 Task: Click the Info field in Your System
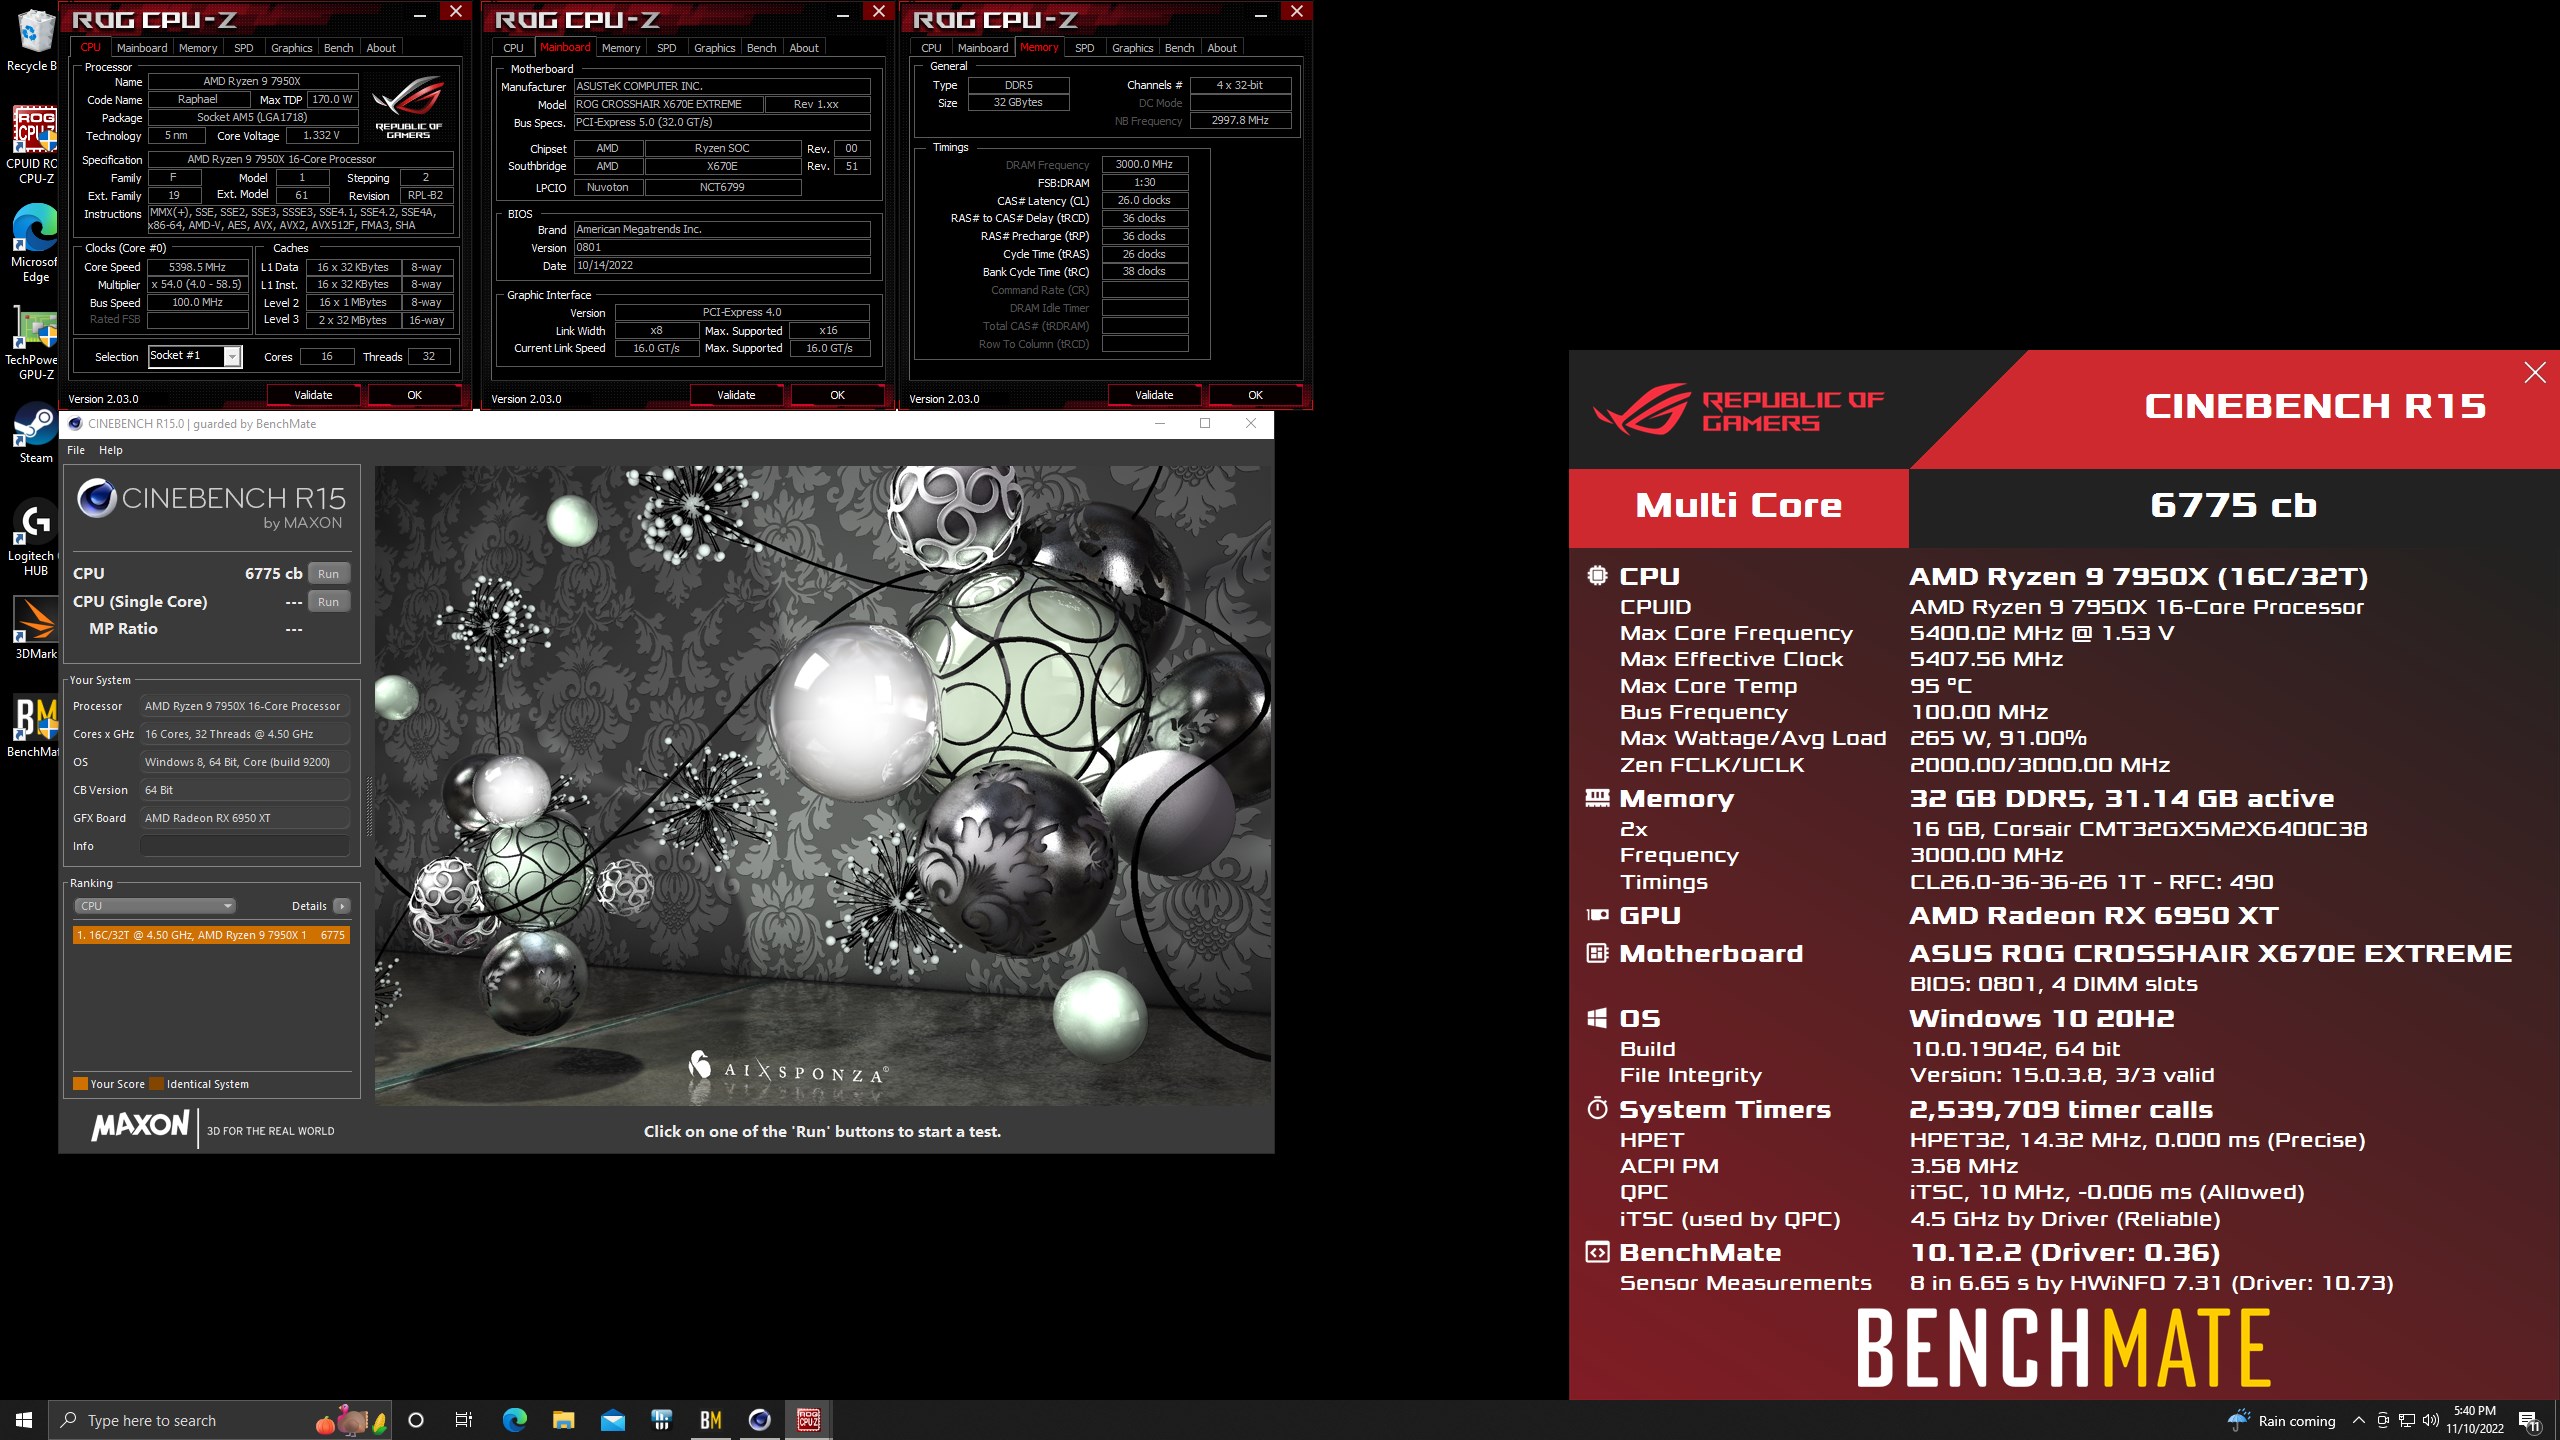[x=245, y=846]
